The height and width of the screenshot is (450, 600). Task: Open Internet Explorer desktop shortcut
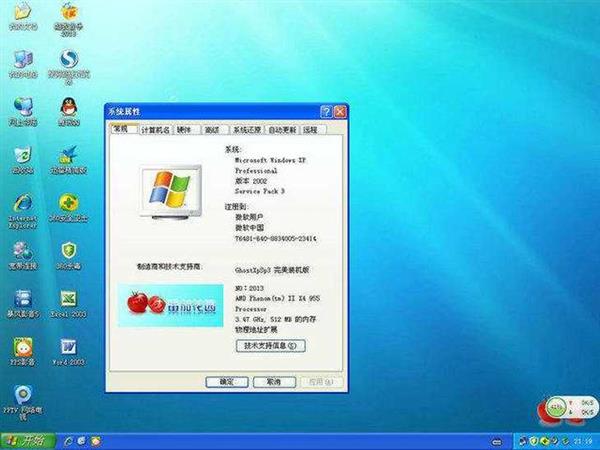tap(23, 211)
